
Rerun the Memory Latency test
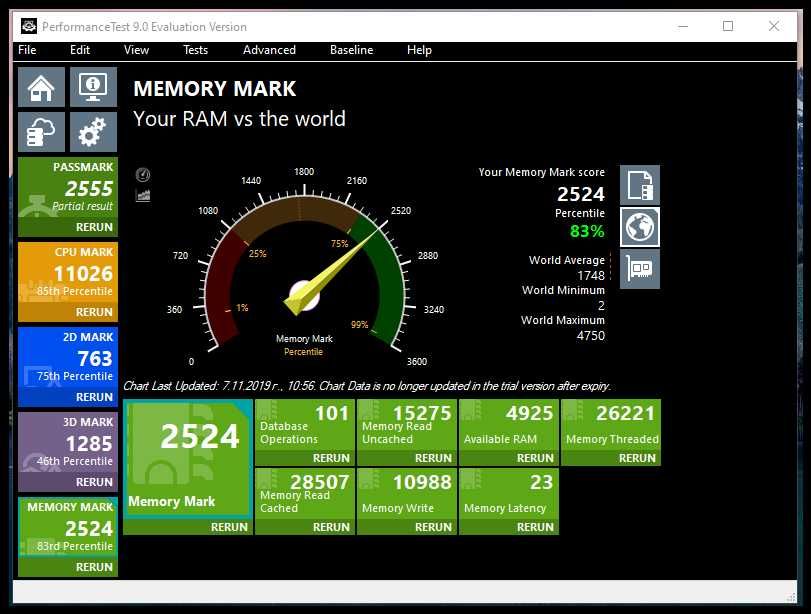535,527
